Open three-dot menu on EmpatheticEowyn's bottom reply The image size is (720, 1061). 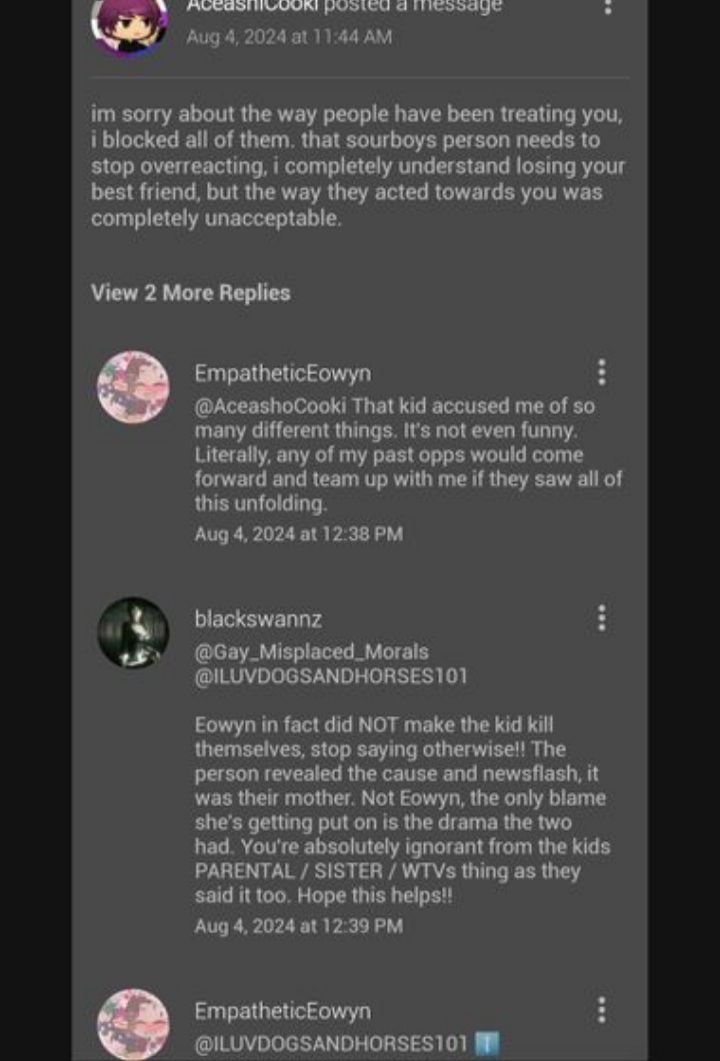click(x=601, y=1010)
